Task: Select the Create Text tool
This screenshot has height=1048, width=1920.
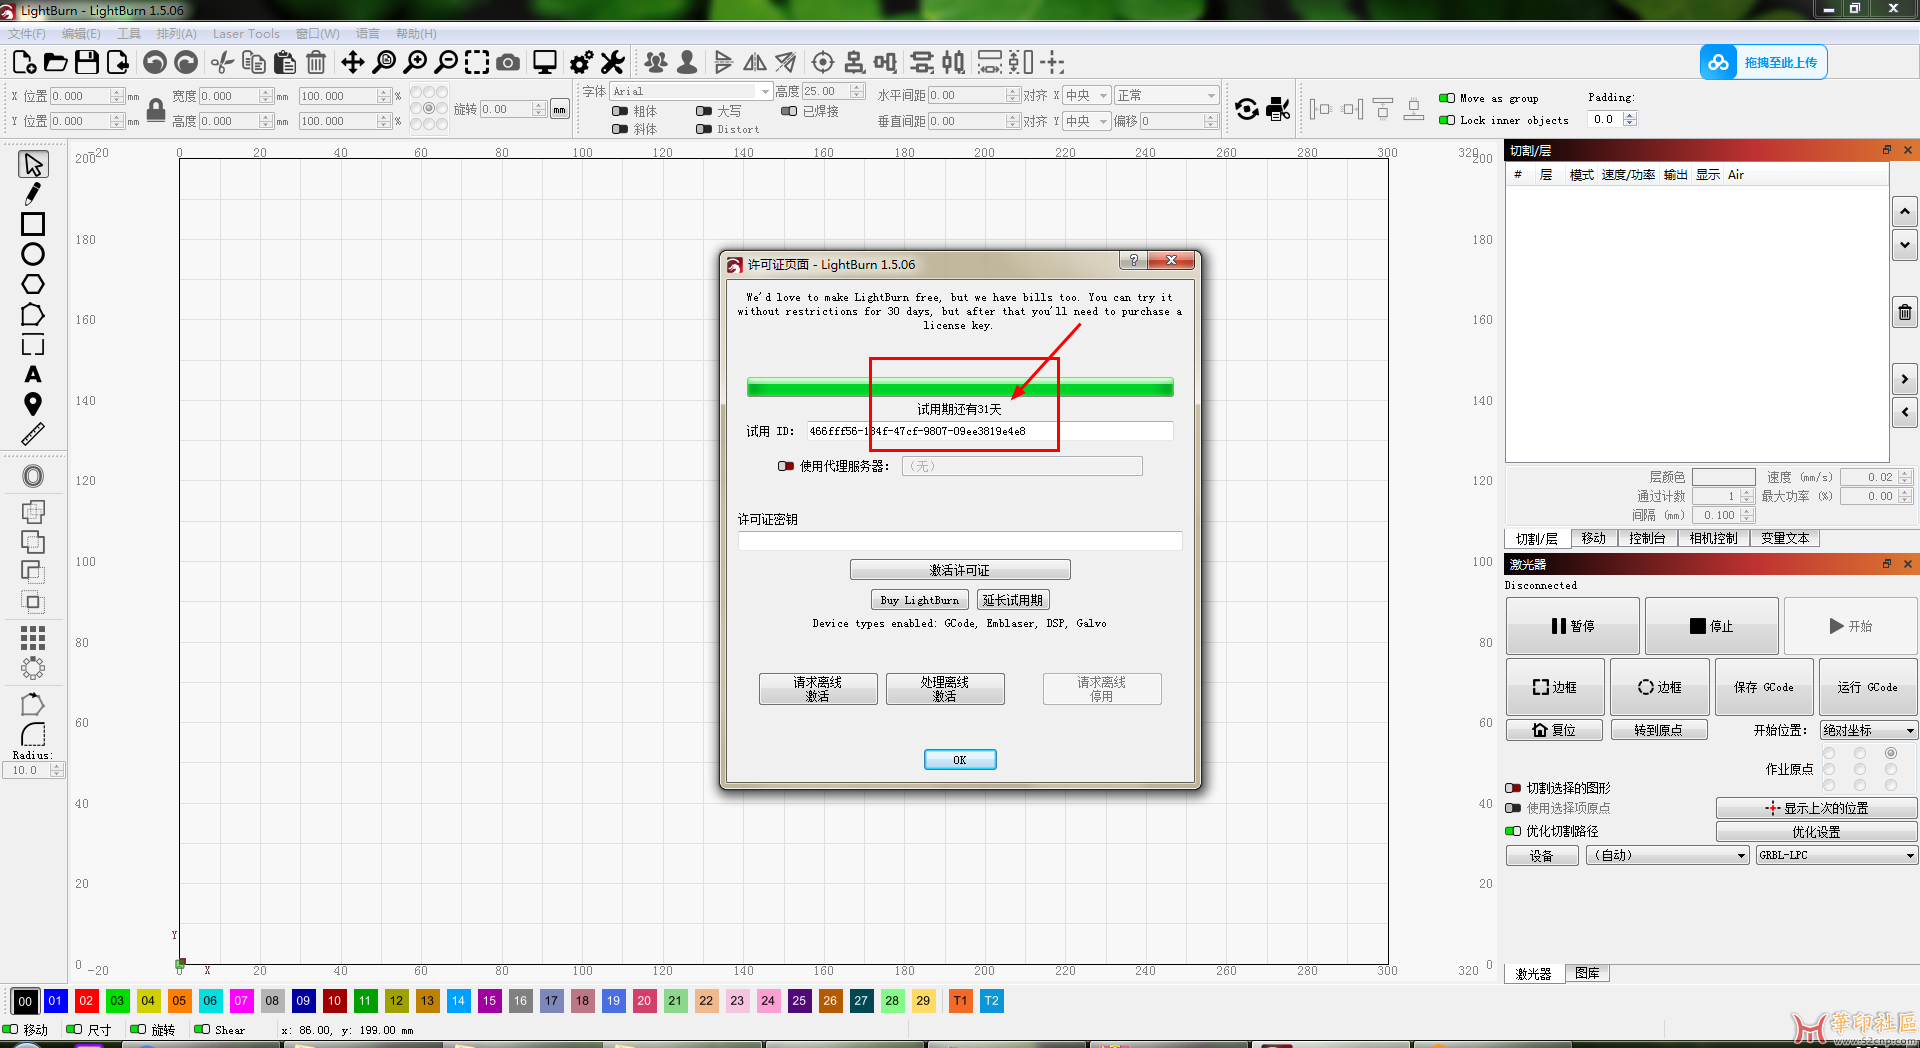Action: tap(33, 374)
